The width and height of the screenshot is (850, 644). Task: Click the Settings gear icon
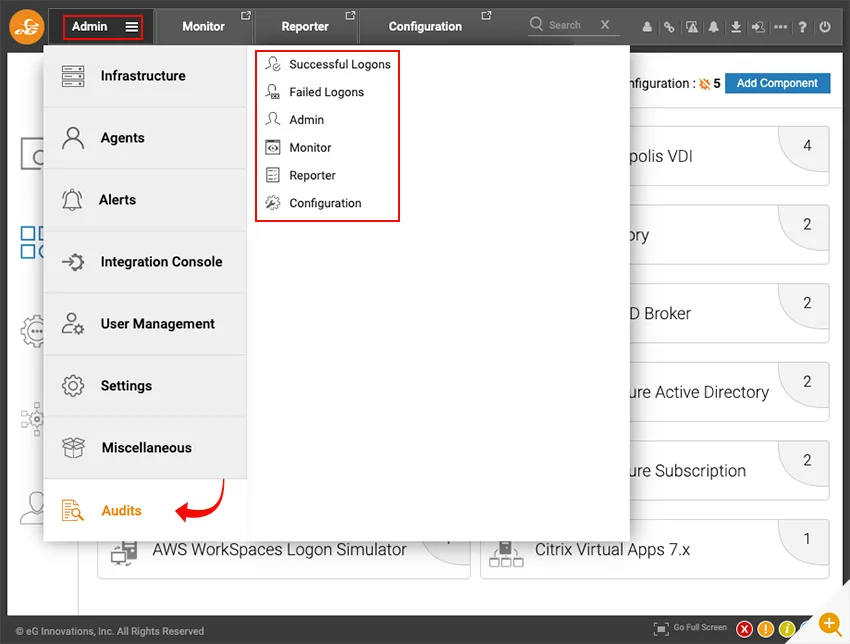click(x=73, y=386)
